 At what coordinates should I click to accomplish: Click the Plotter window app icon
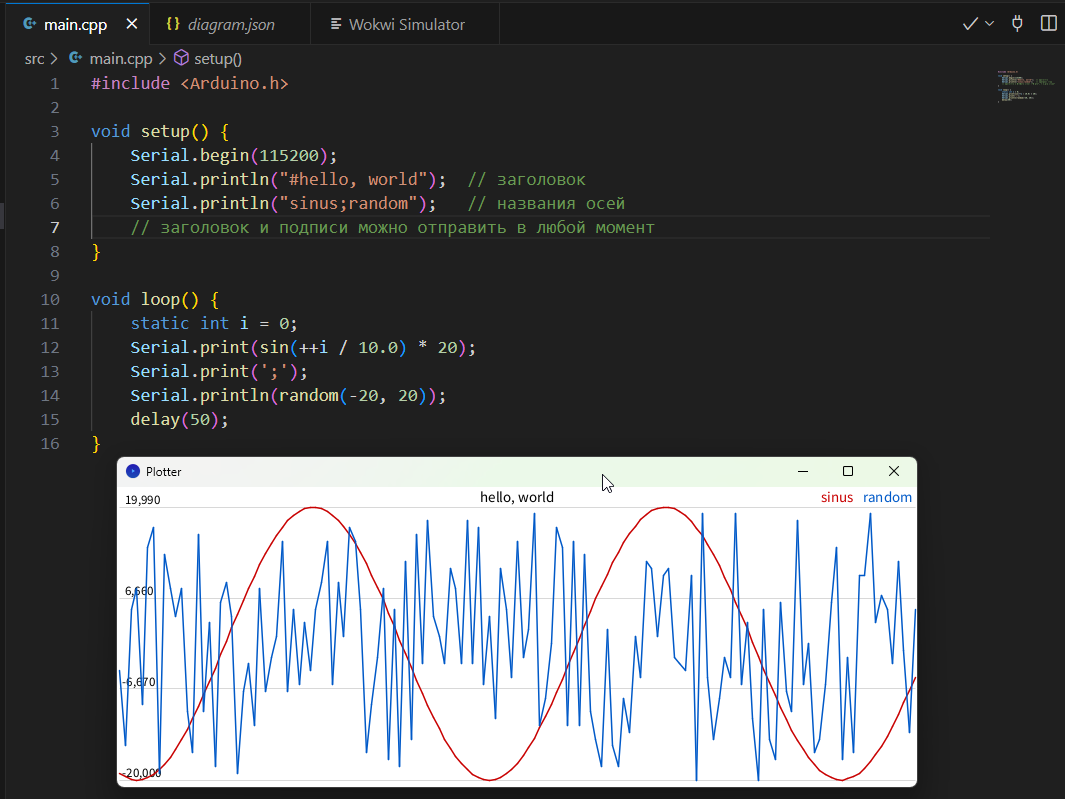(133, 472)
